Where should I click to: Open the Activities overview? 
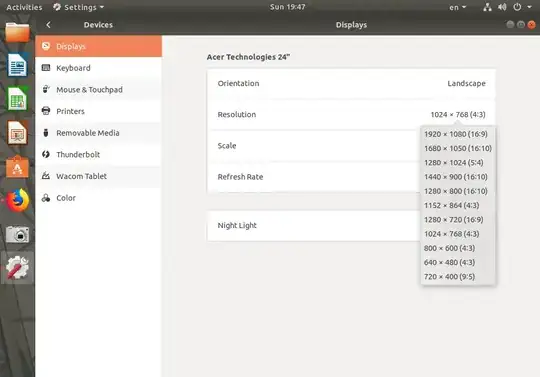24,7
